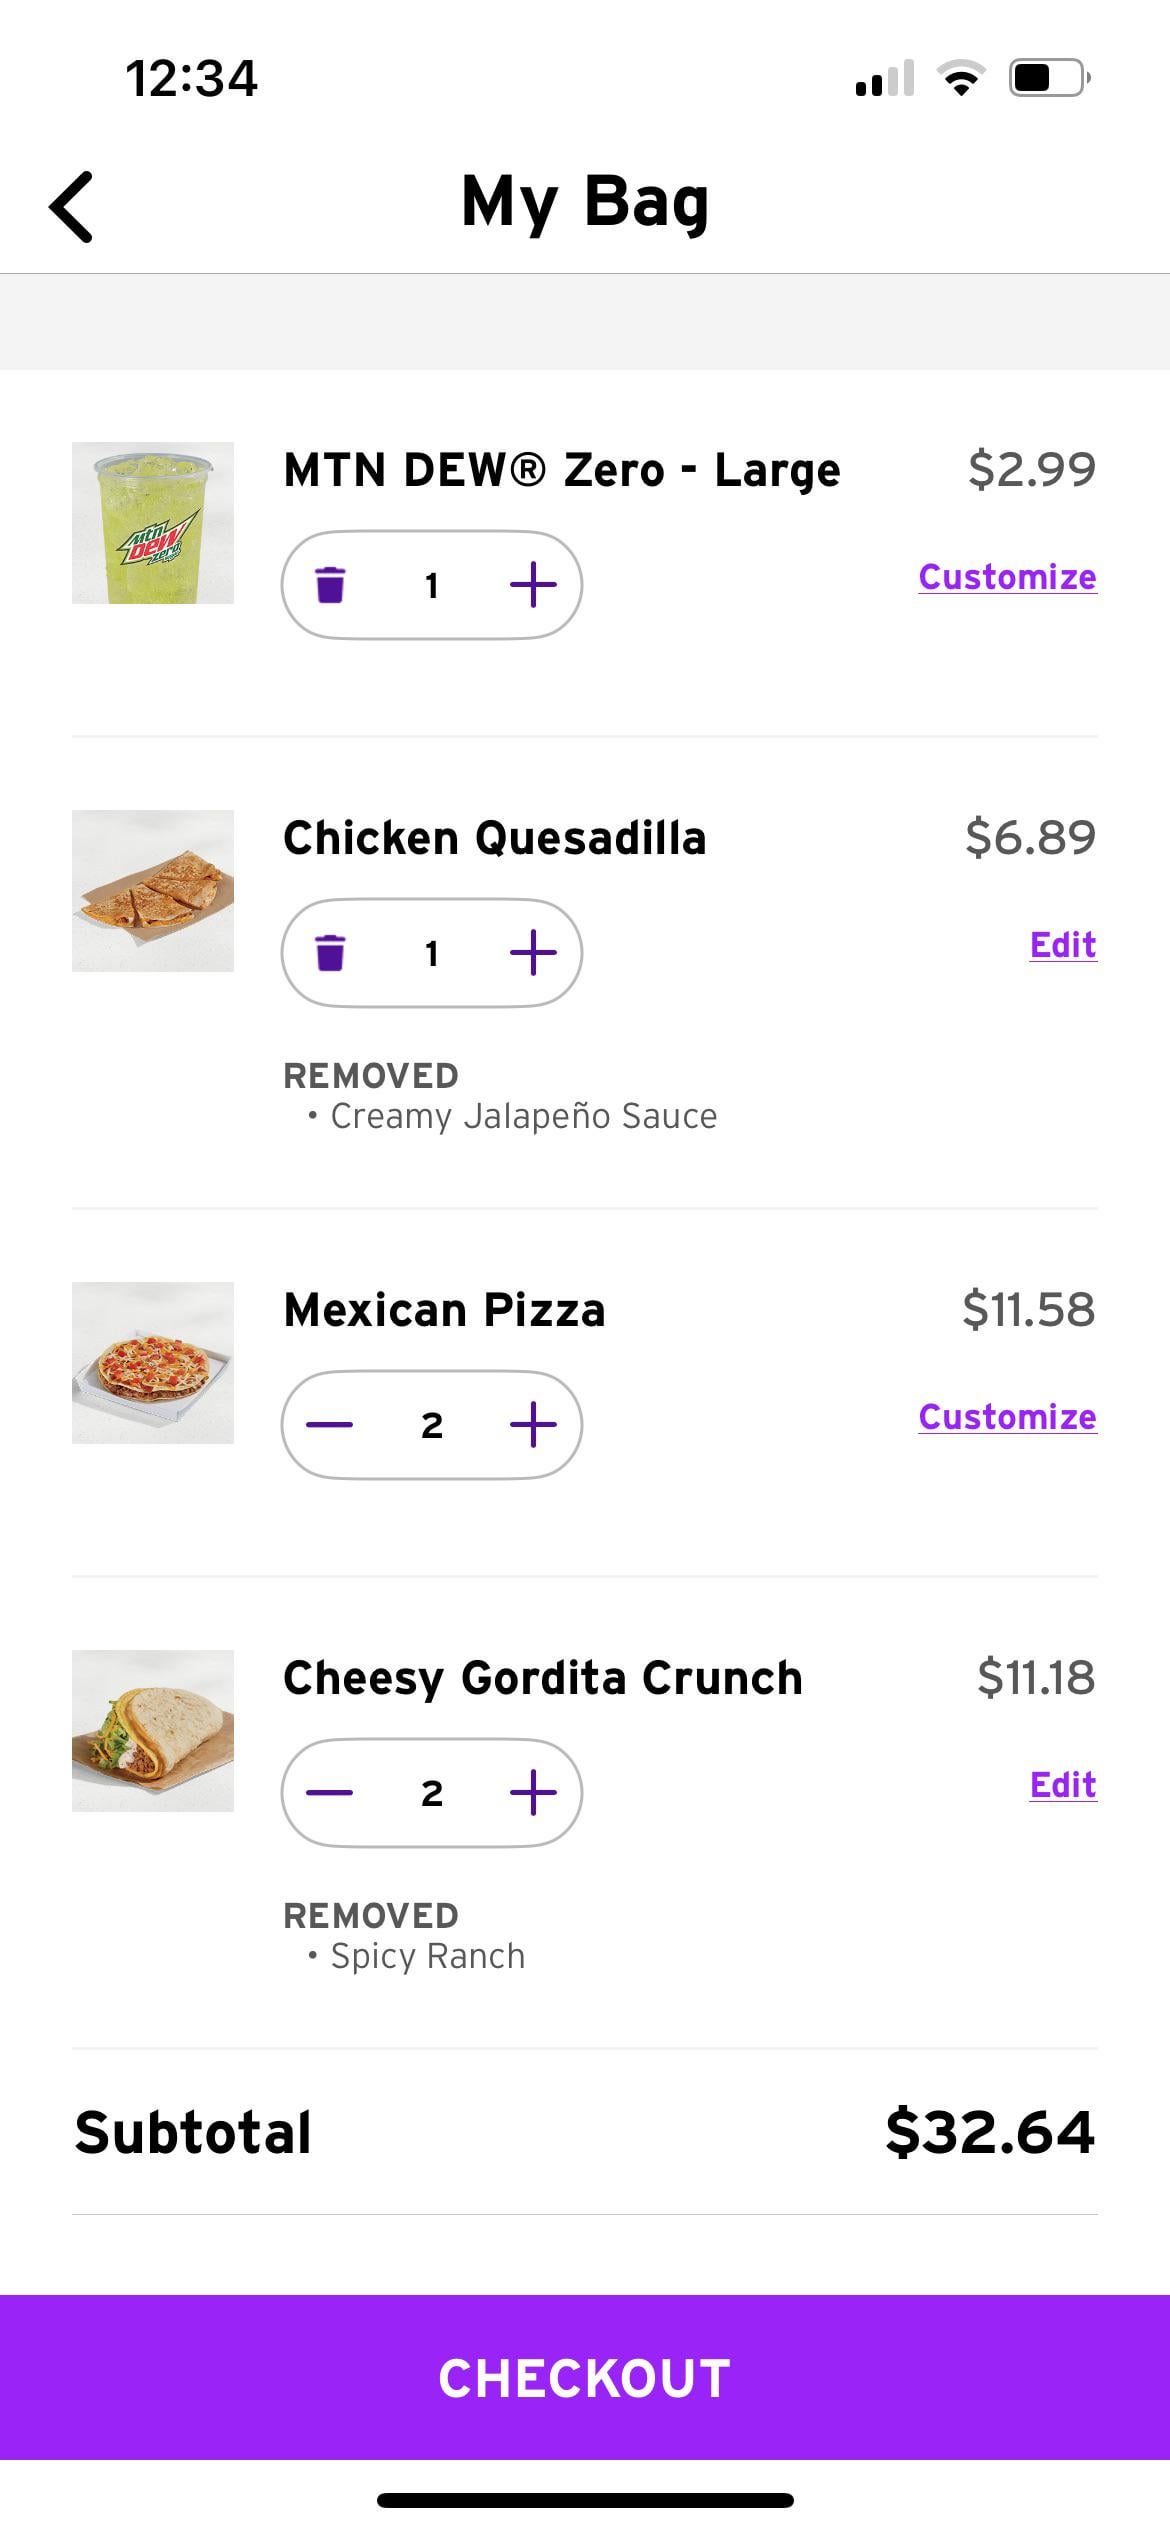Tap the battery indicator in status bar
This screenshot has height=2532, width=1170.
pos(1049,78)
